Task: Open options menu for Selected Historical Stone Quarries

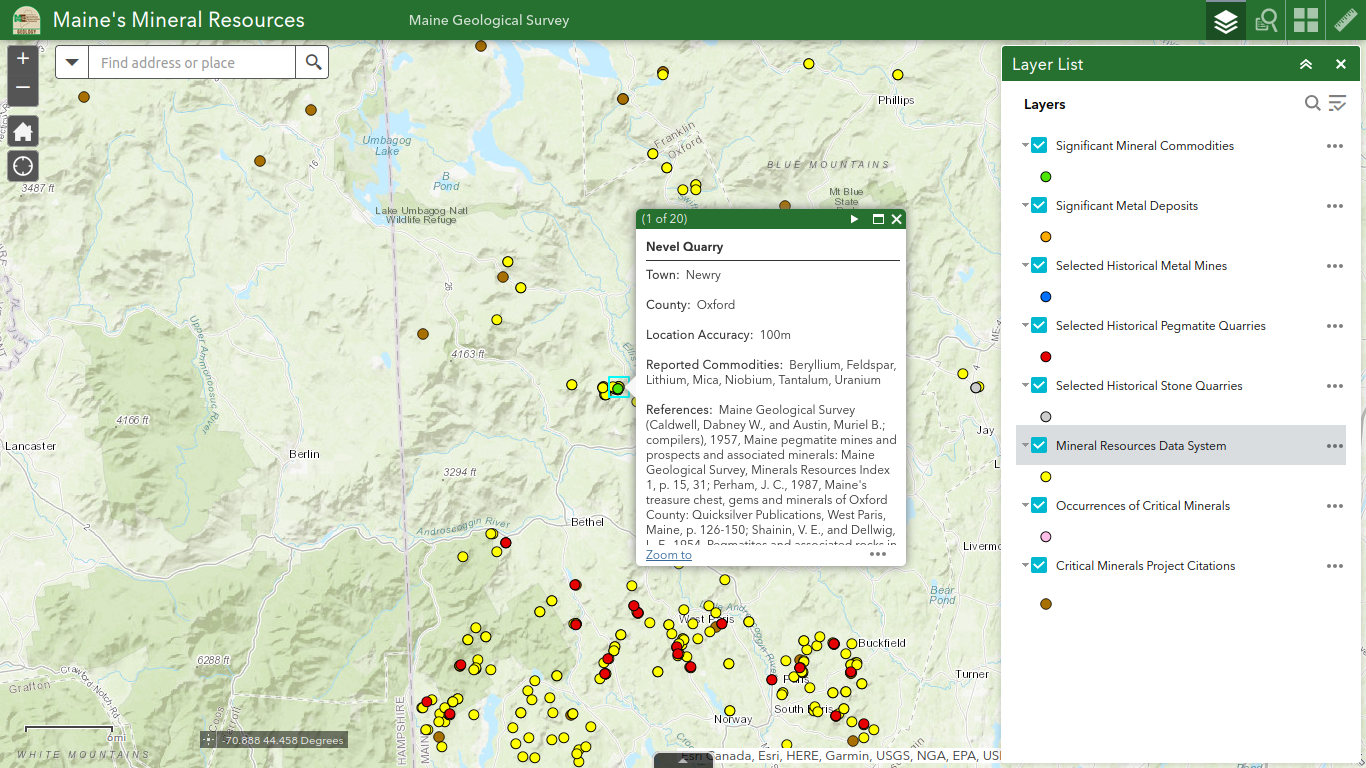Action: click(1334, 386)
